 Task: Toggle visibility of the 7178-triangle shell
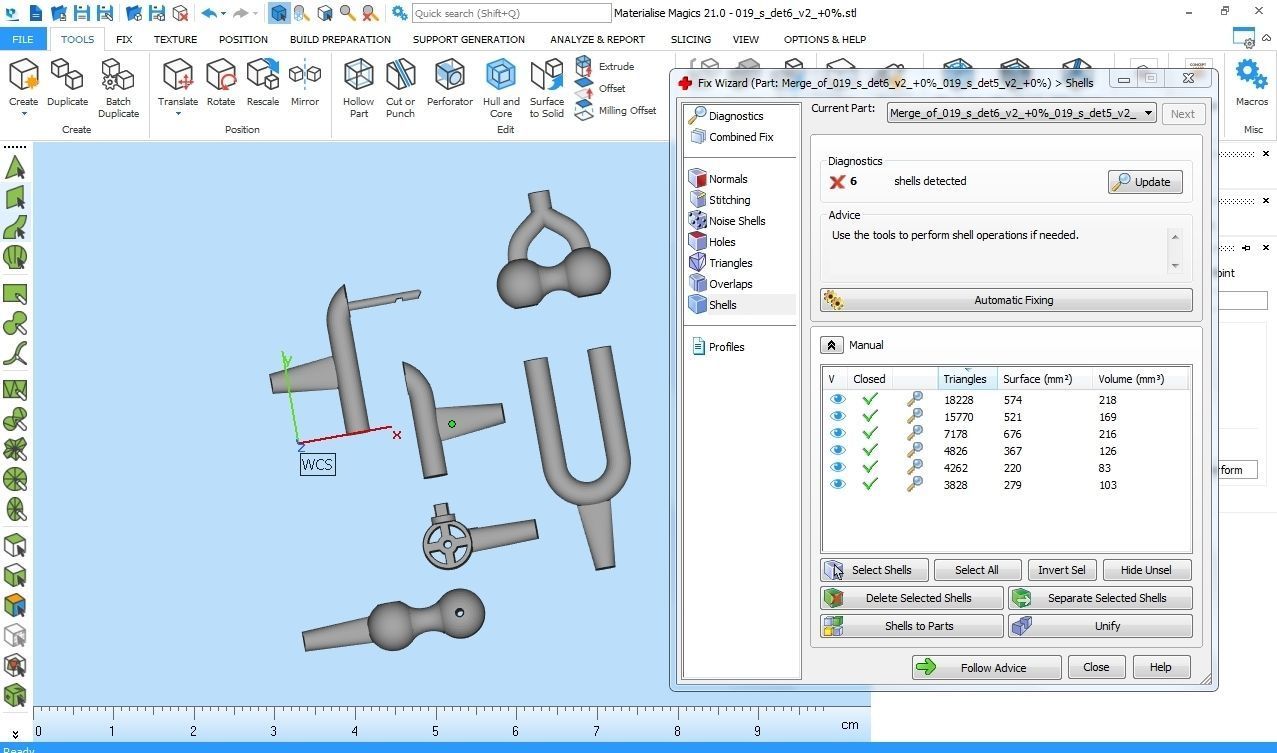(x=837, y=433)
